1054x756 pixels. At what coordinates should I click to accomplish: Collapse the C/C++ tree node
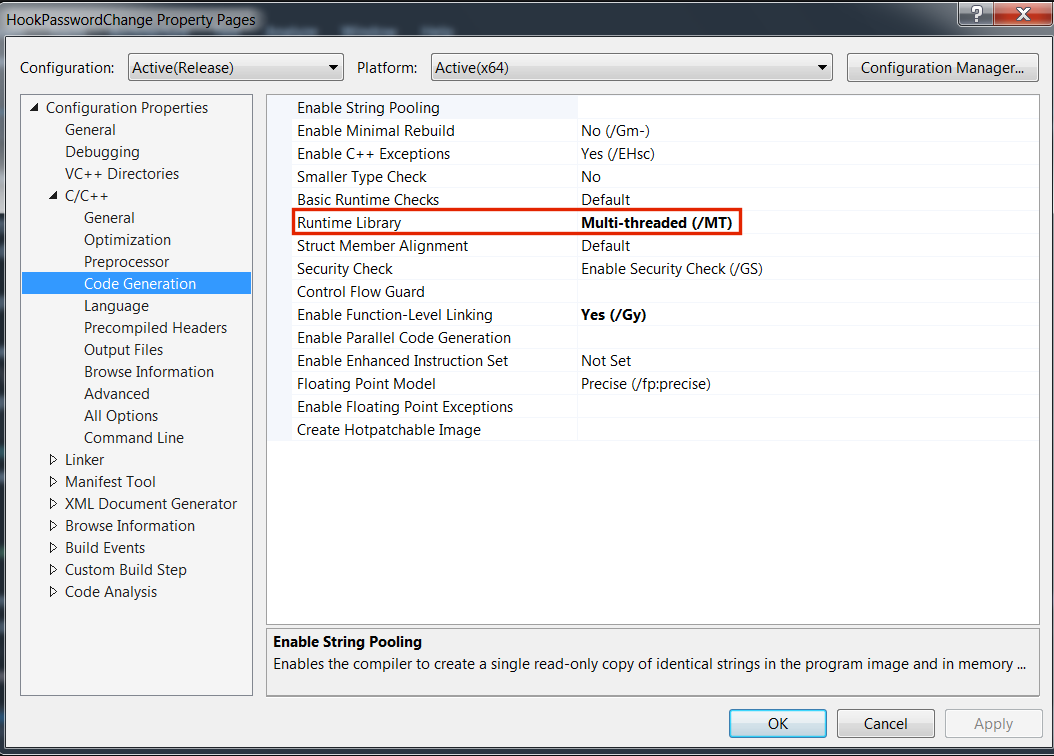coord(54,196)
